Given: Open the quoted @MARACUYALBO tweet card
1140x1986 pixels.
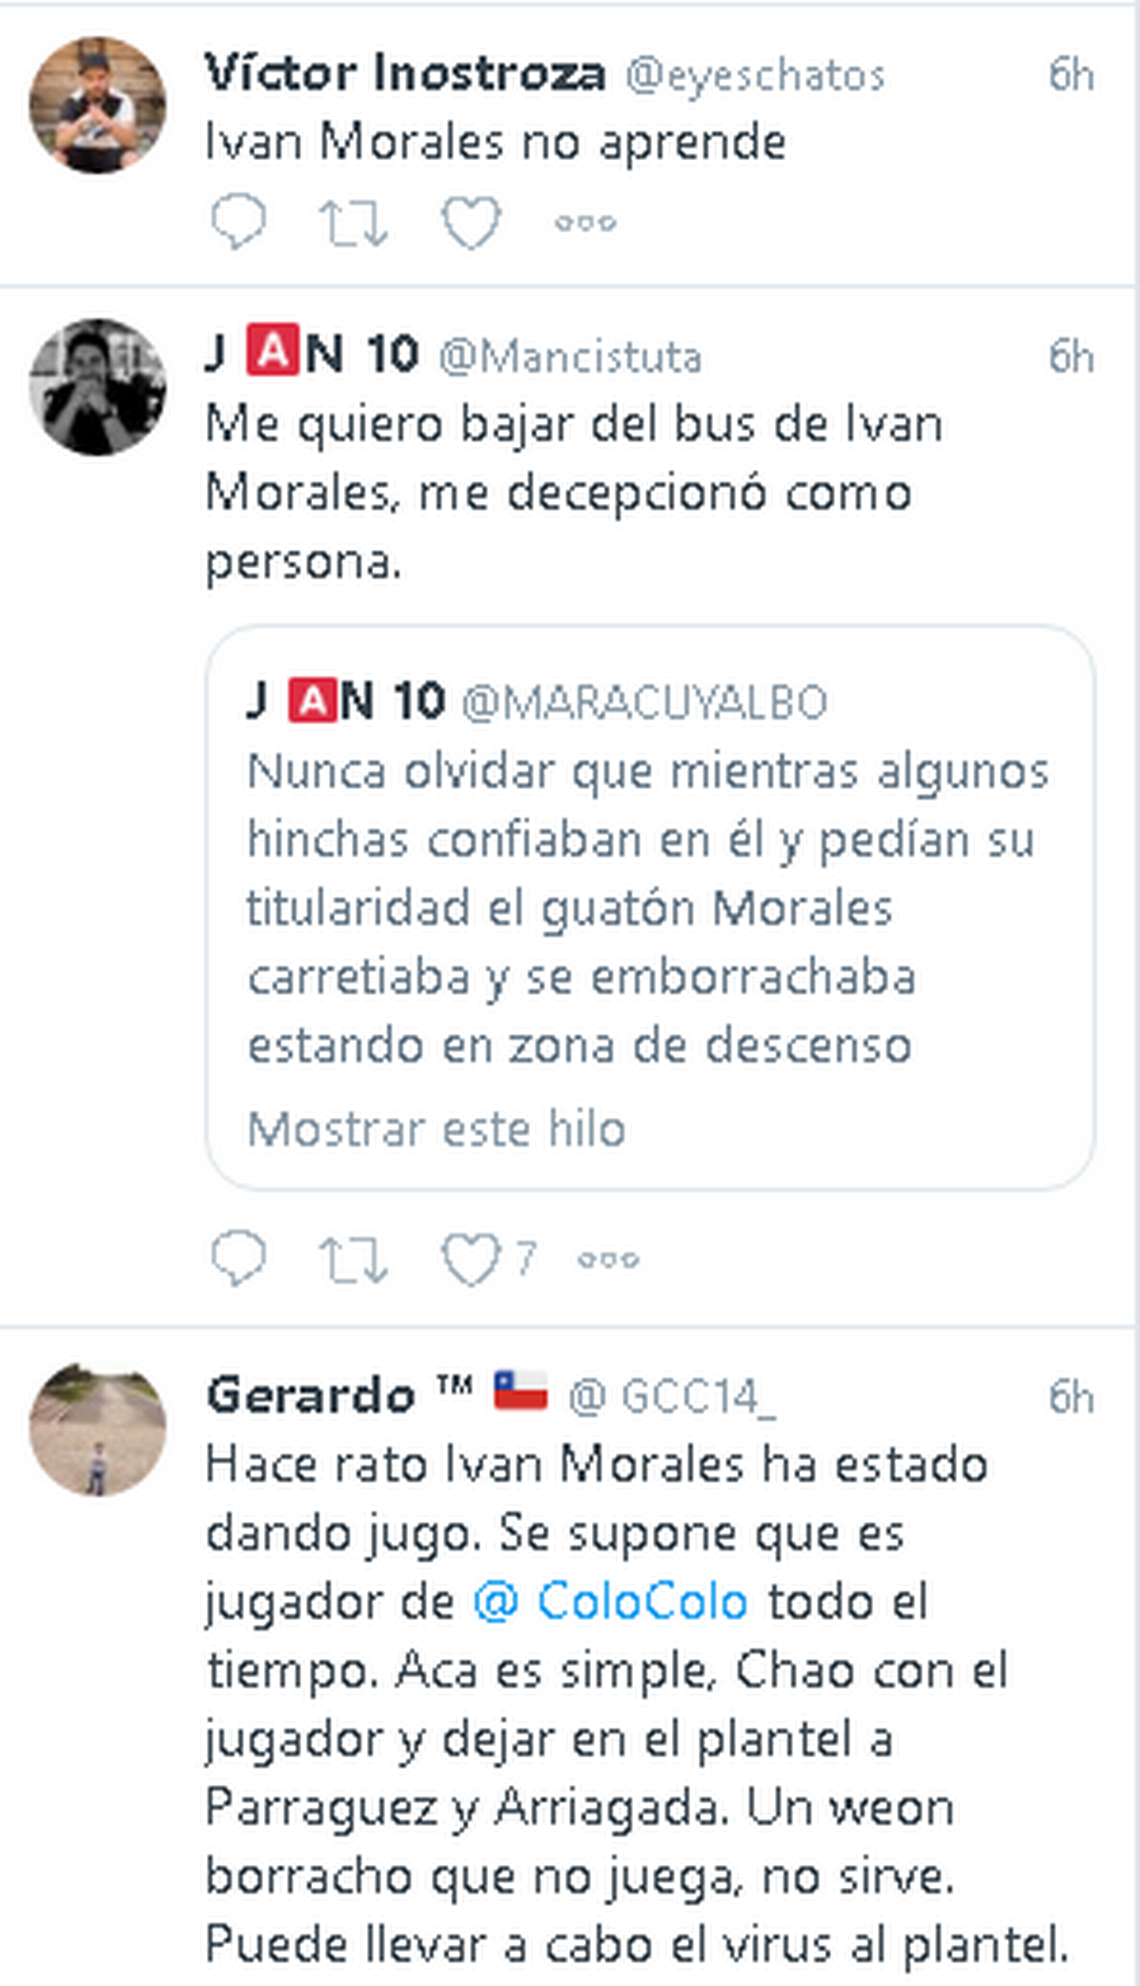Looking at the screenshot, I should click(x=650, y=908).
